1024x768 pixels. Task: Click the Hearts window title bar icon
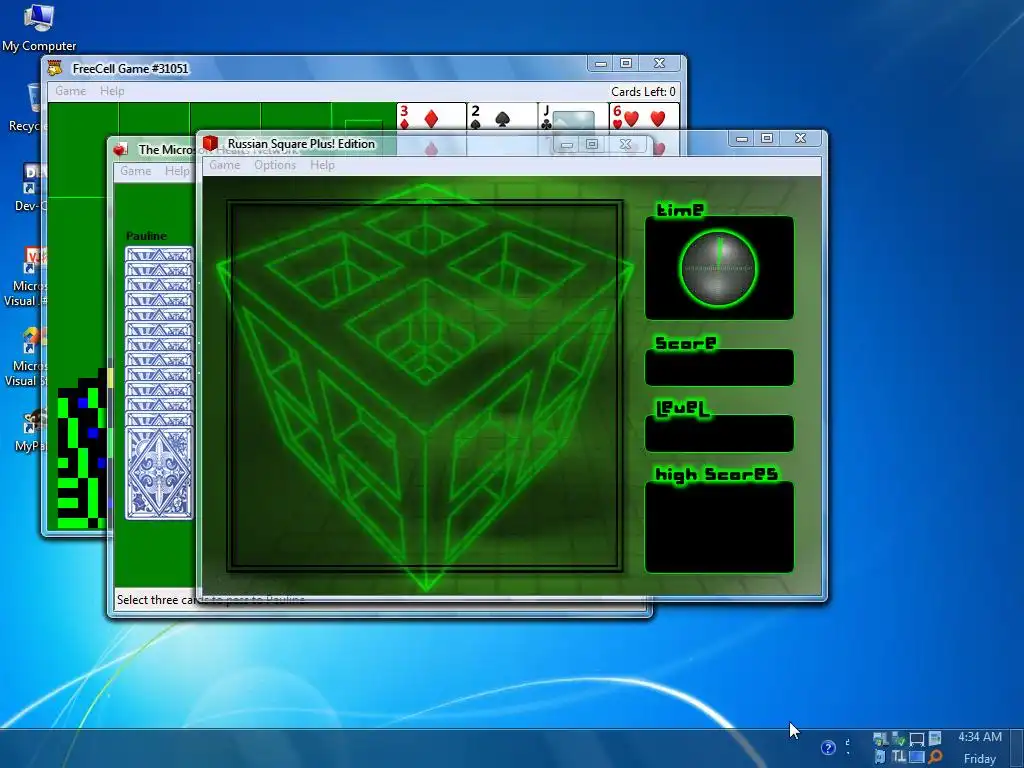pyautogui.click(x=120, y=150)
